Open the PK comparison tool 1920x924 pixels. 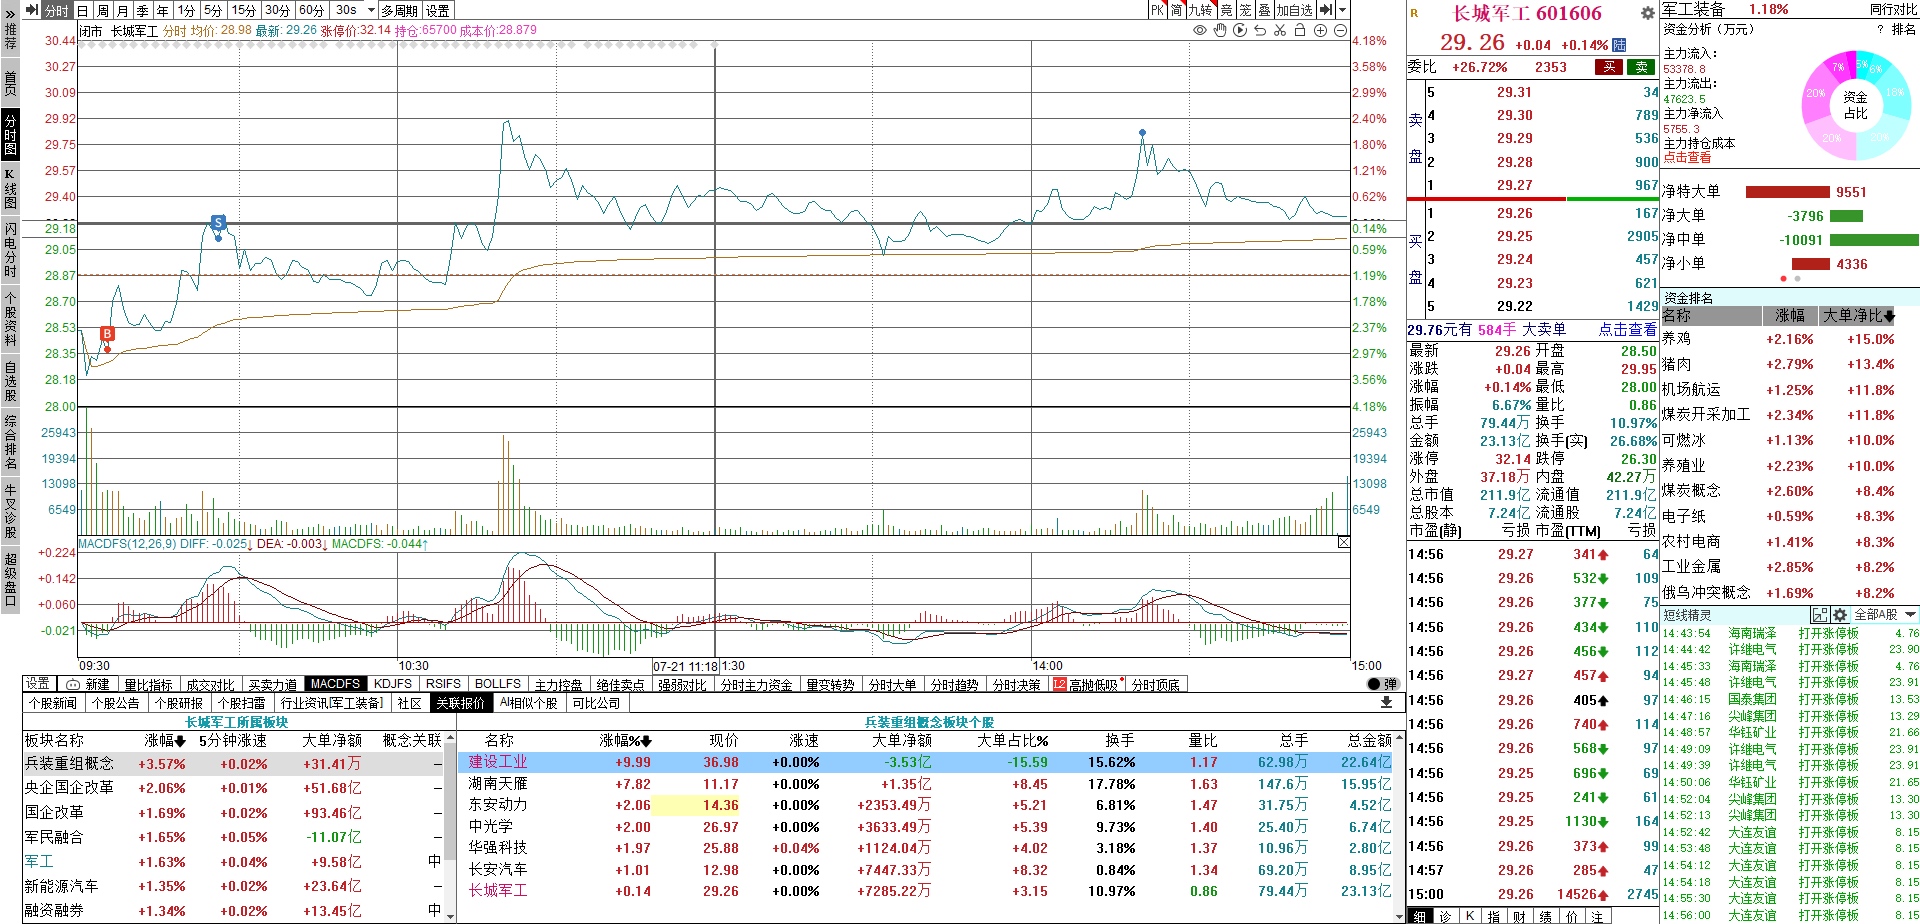click(1157, 10)
